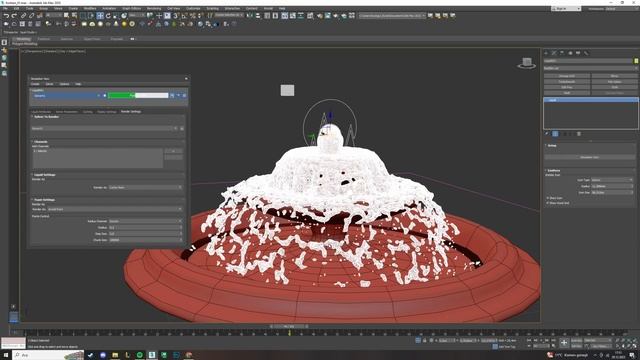Activate the Select and Rotate tool
Image resolution: width=640 pixels, height=360 pixels.
(108, 16)
